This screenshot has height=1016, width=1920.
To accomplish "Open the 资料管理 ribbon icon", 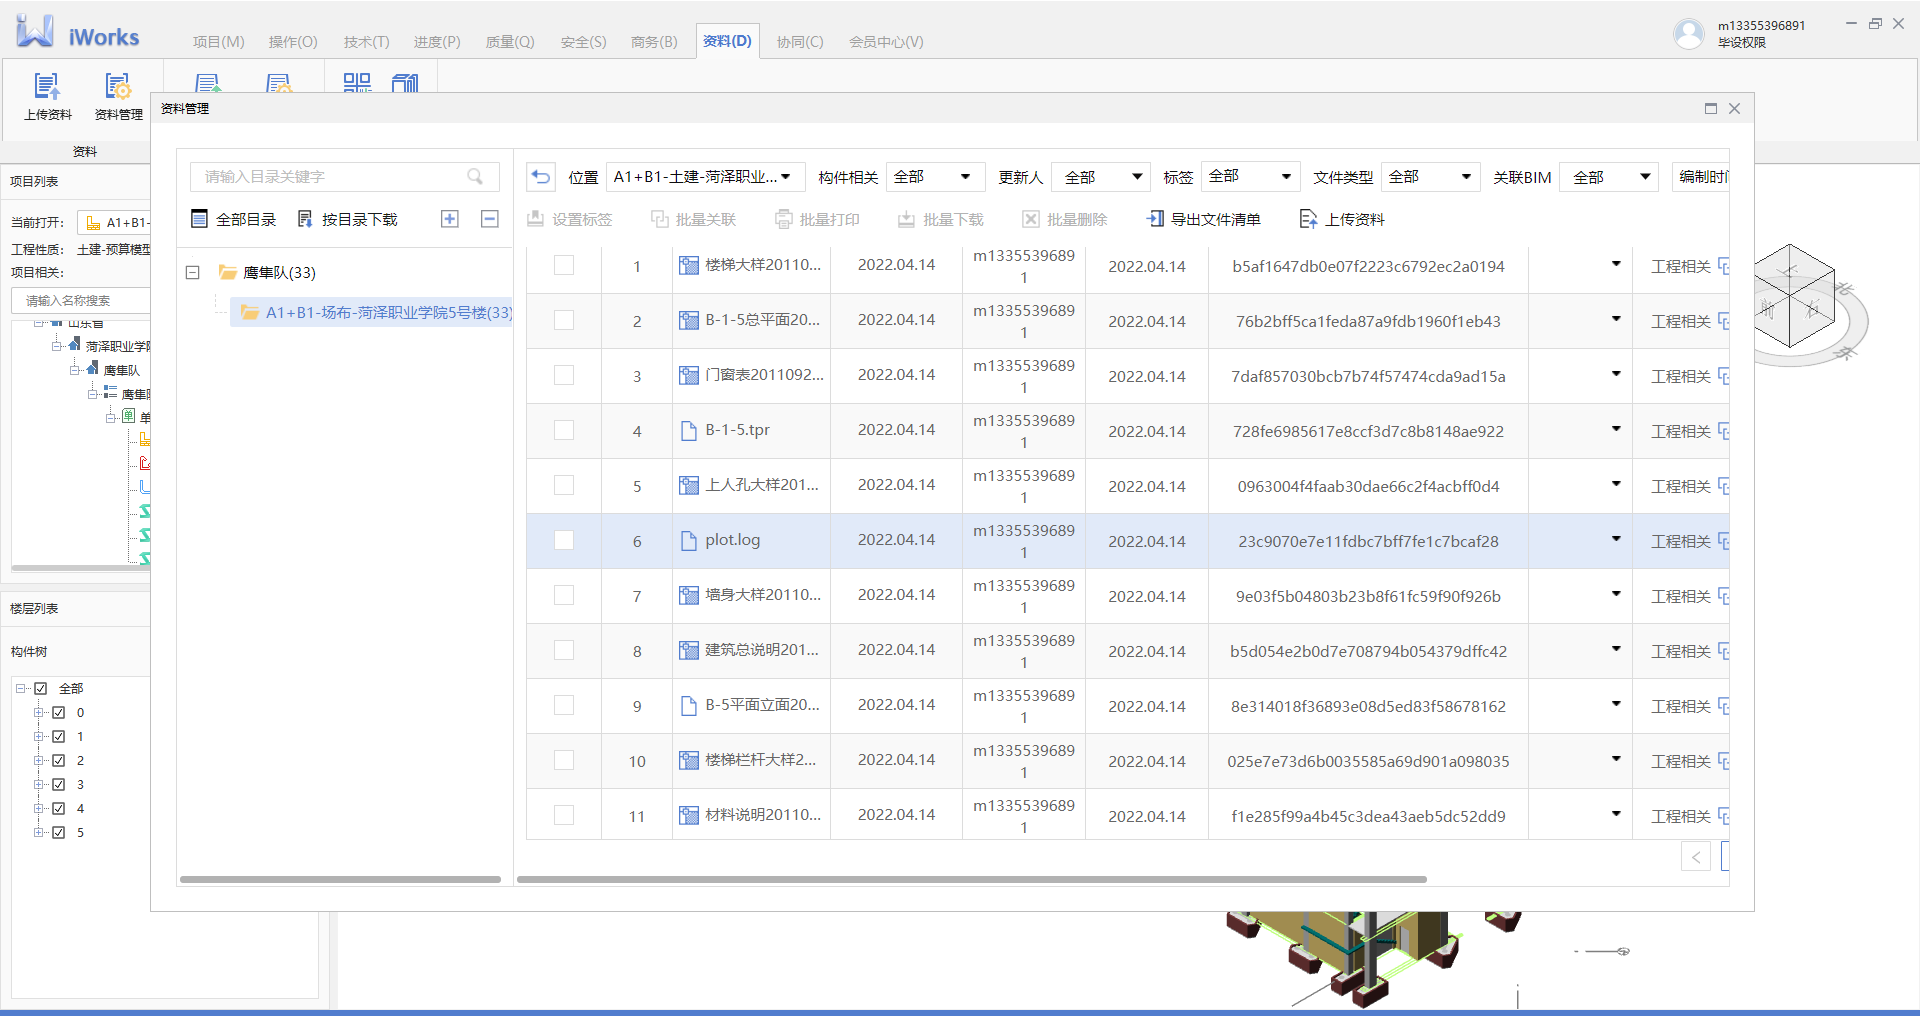I will [118, 97].
